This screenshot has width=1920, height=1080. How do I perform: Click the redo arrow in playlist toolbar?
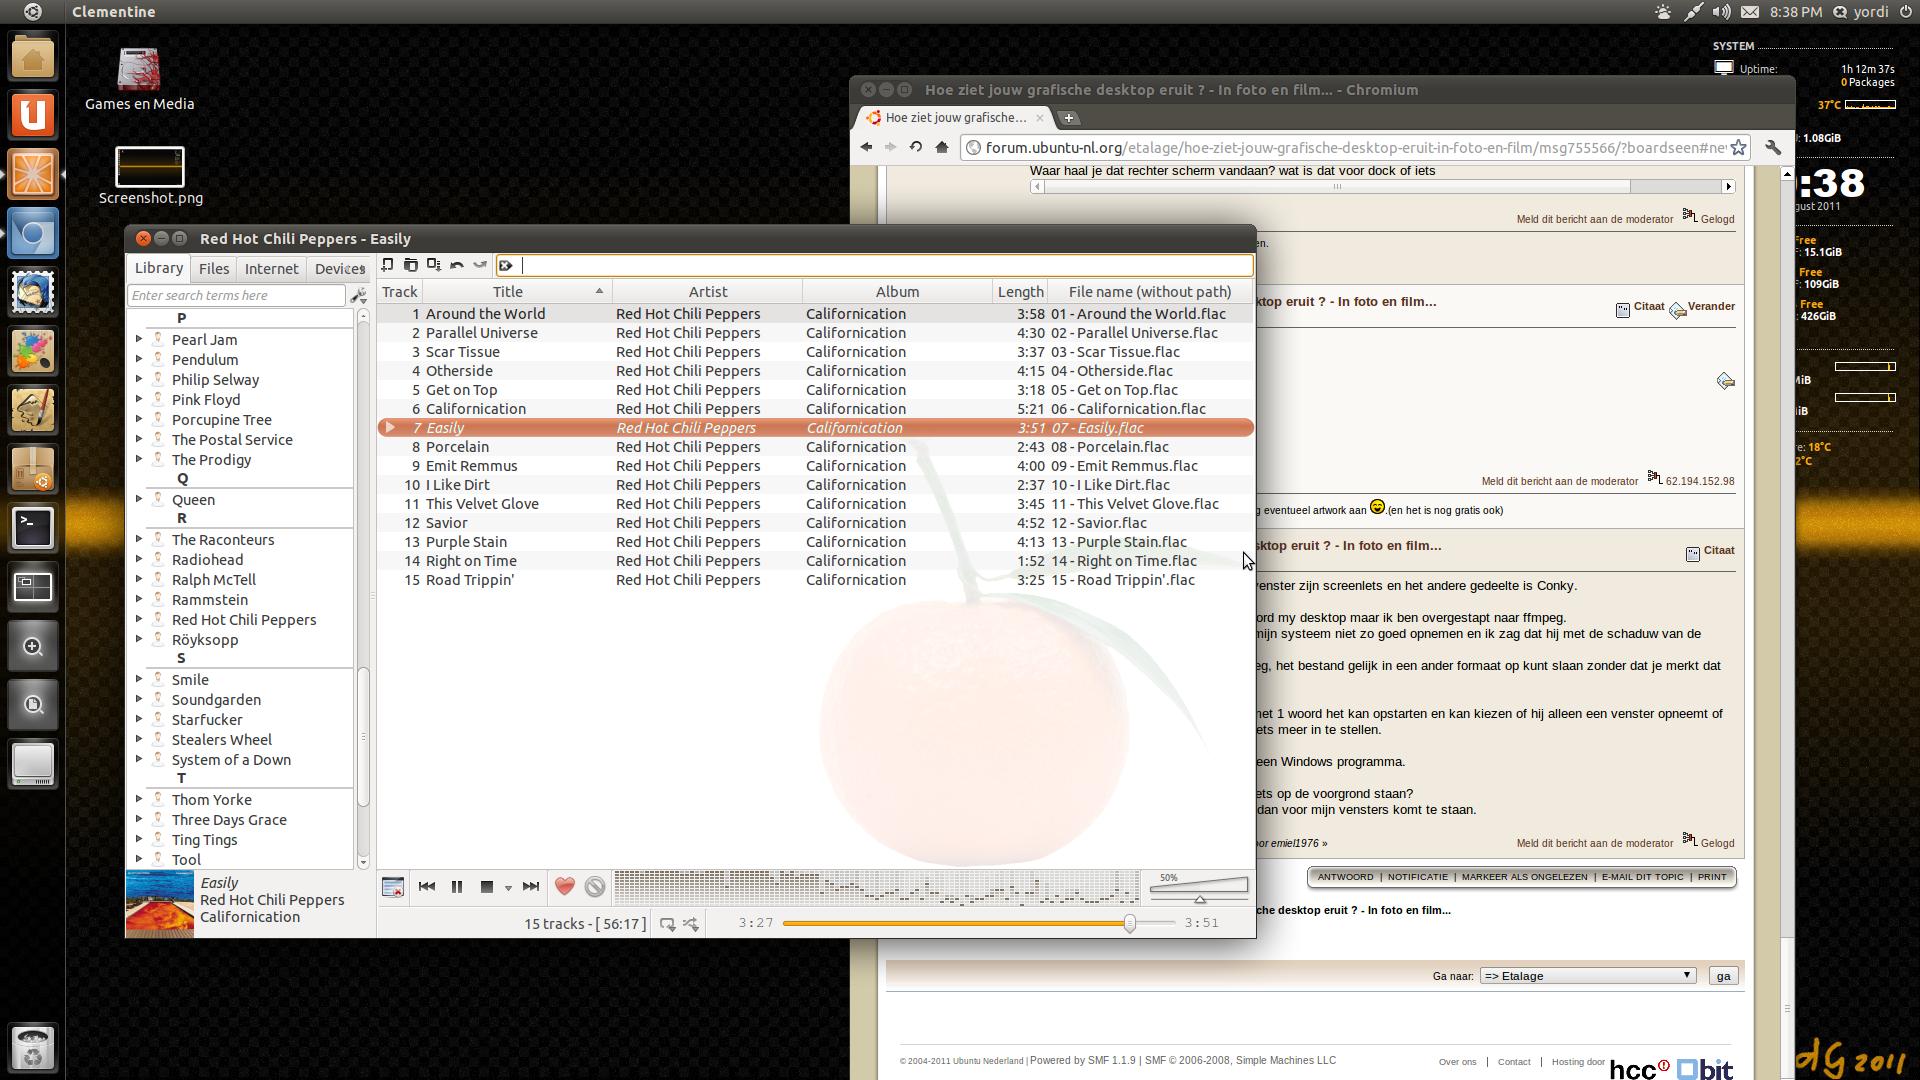point(480,265)
